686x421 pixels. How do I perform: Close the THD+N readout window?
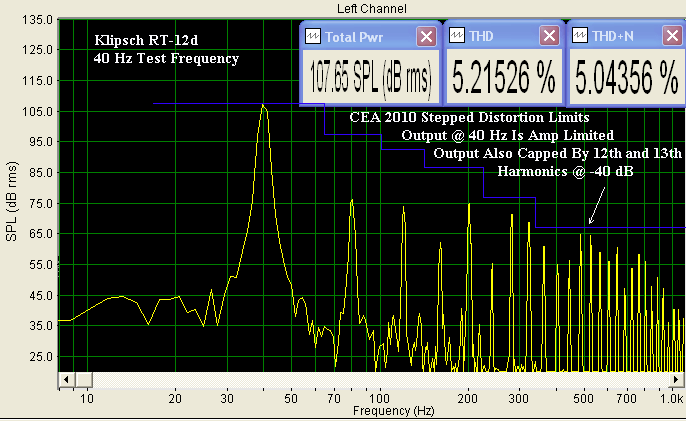click(x=672, y=35)
